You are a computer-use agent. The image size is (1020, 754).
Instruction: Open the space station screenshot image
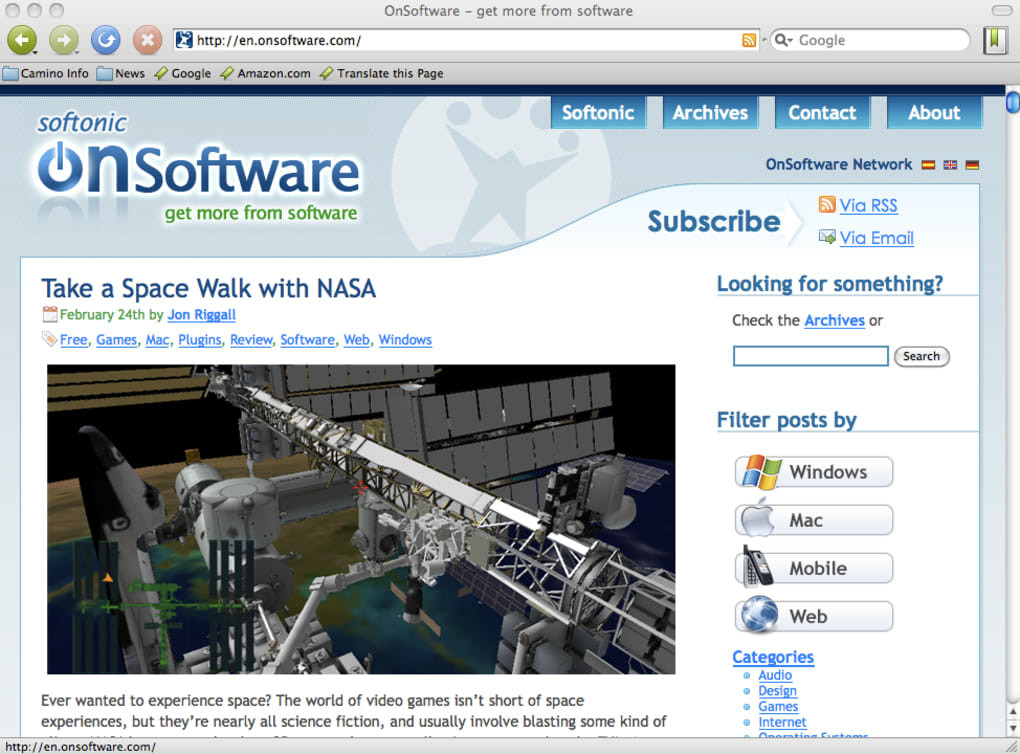coord(361,519)
